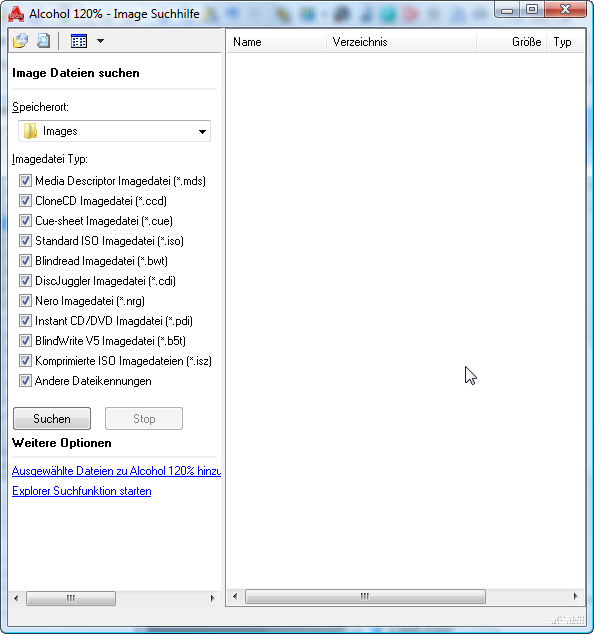Sort results by Verzeichnis column
The width and height of the screenshot is (594, 634).
[x=401, y=42]
